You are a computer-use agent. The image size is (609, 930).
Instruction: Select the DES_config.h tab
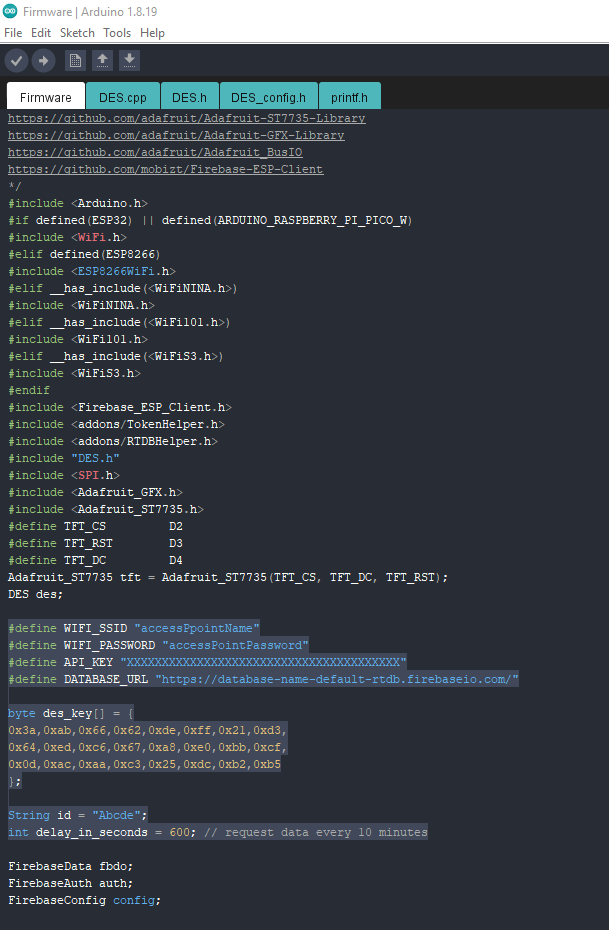[x=269, y=98]
